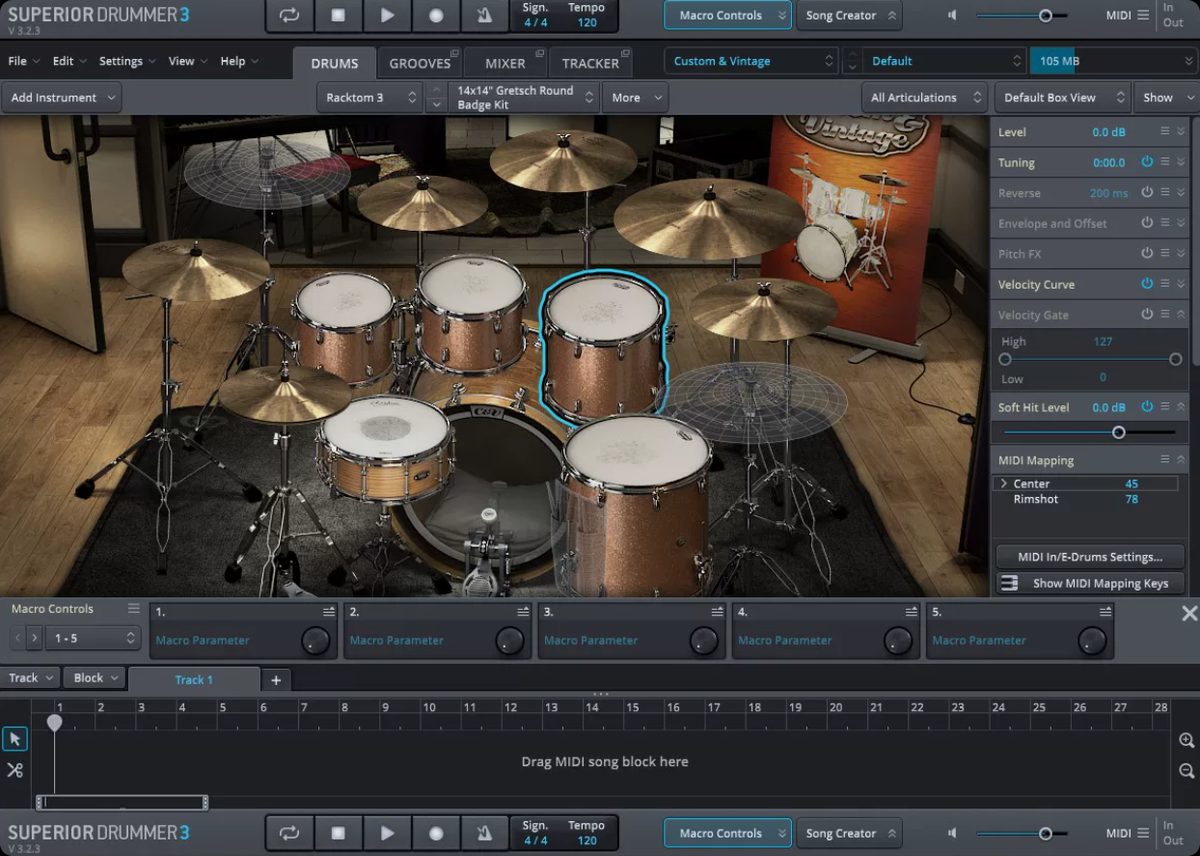Click Show MIDI Mapping Keys button
Viewport: 1200px width, 856px height.
tap(1090, 583)
